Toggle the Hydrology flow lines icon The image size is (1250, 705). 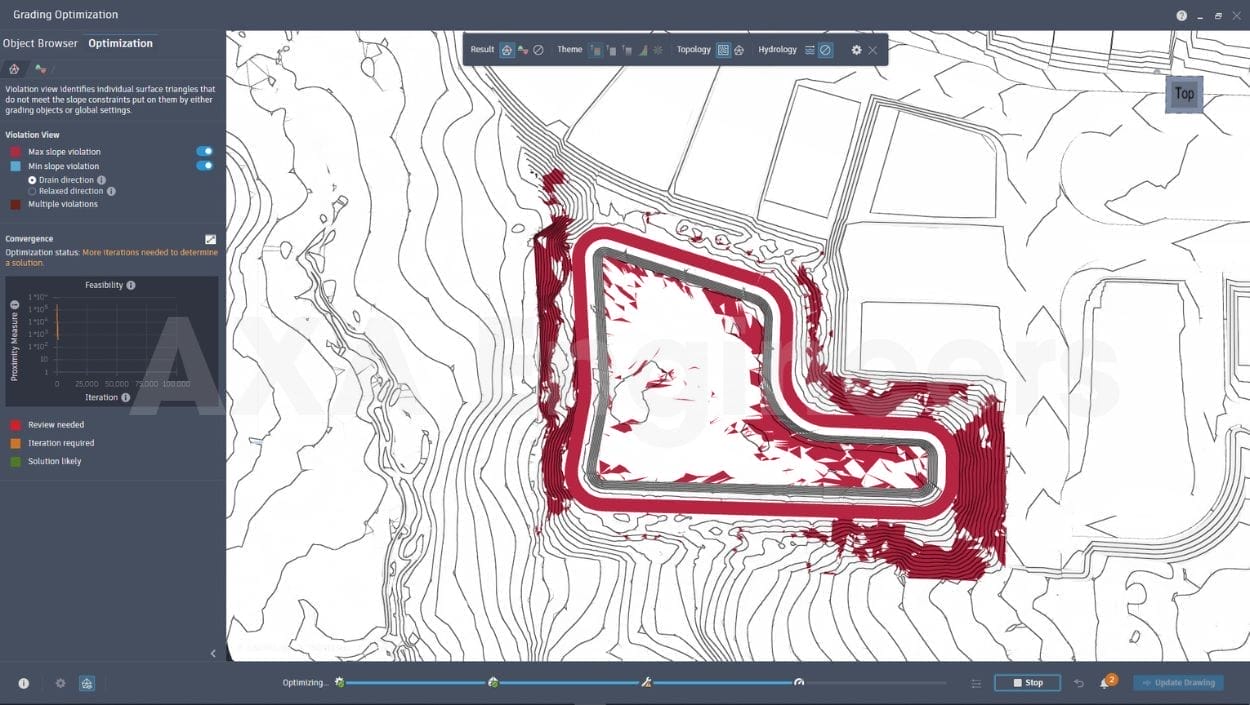(x=810, y=49)
